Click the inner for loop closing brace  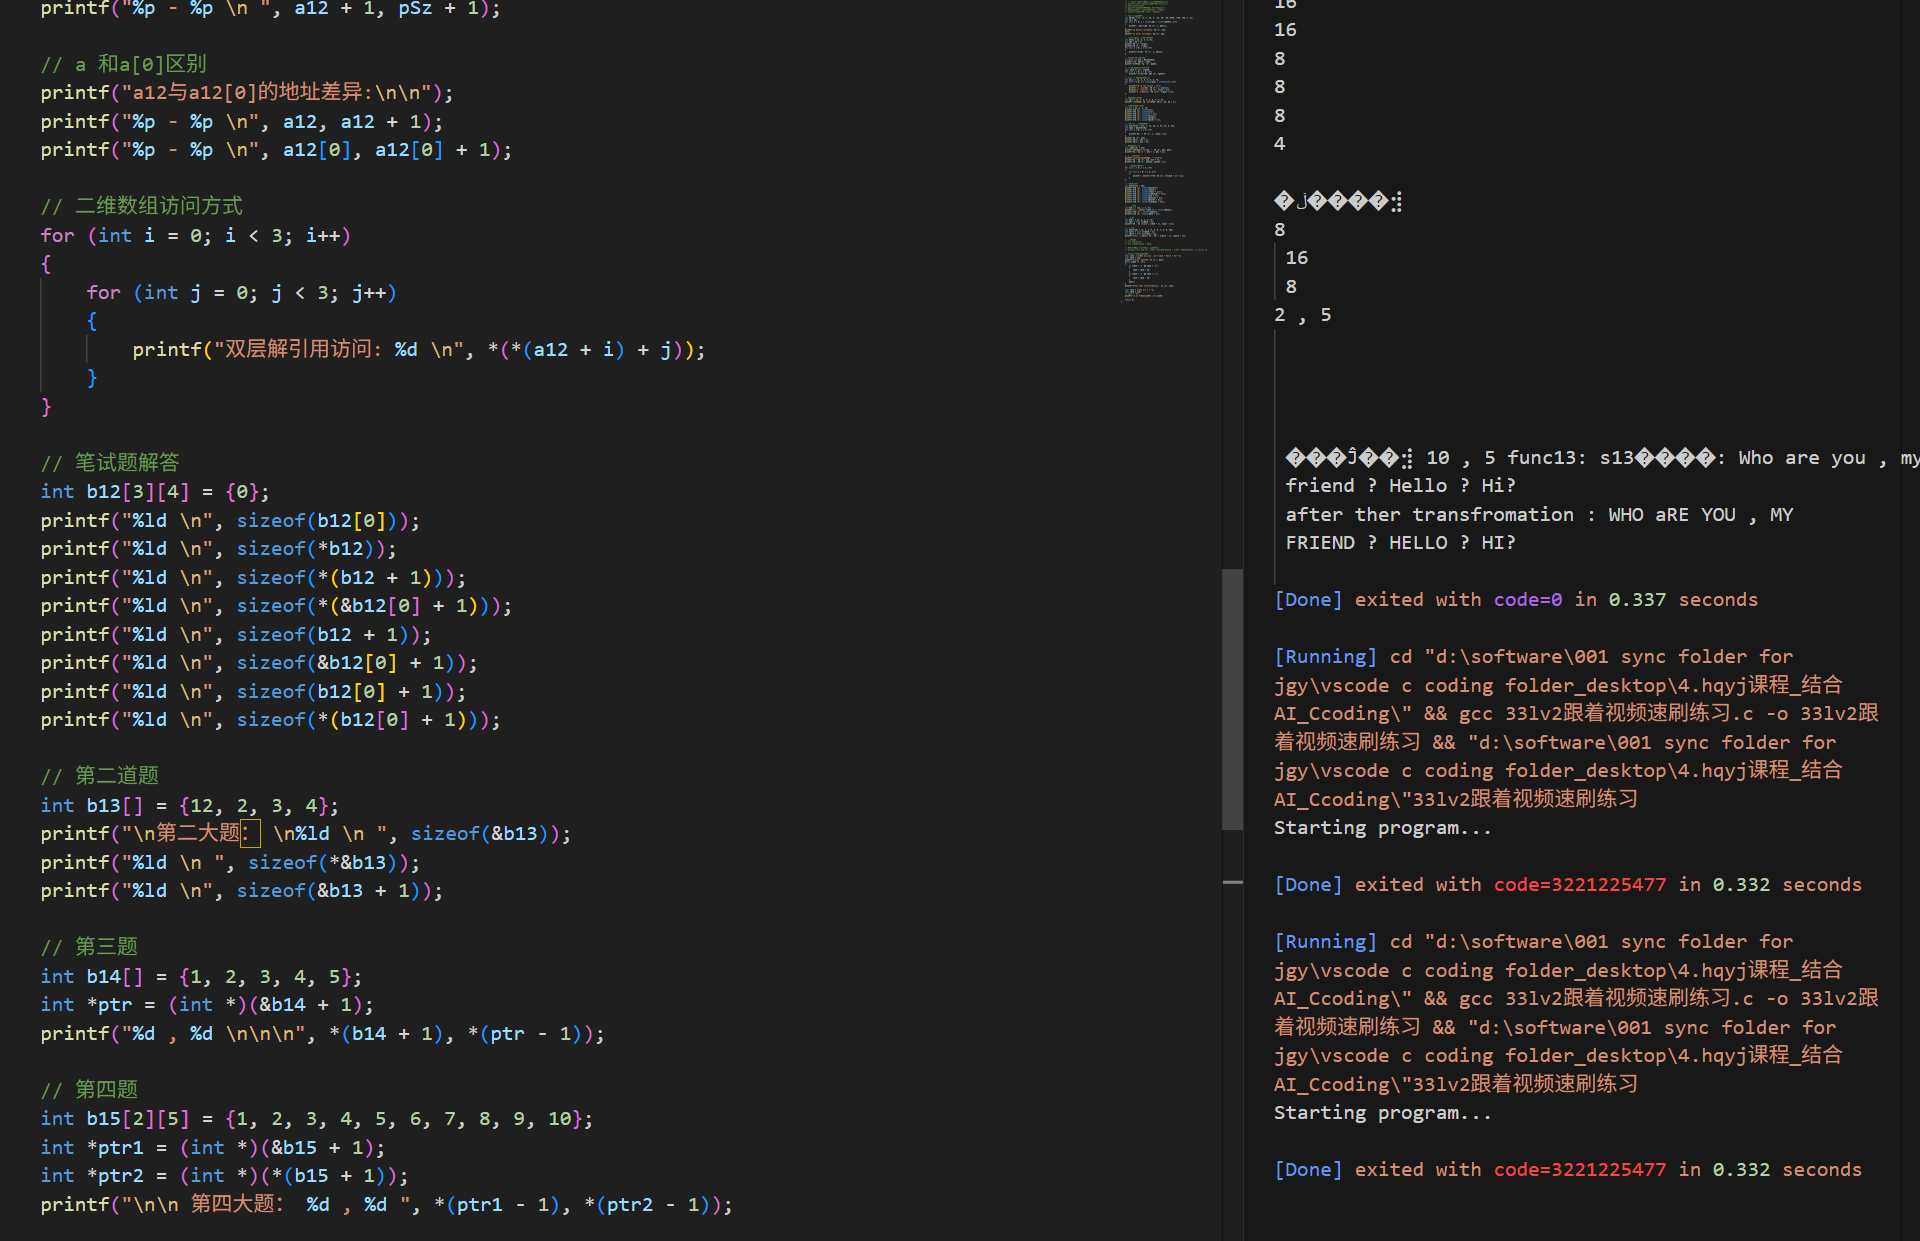tap(92, 378)
